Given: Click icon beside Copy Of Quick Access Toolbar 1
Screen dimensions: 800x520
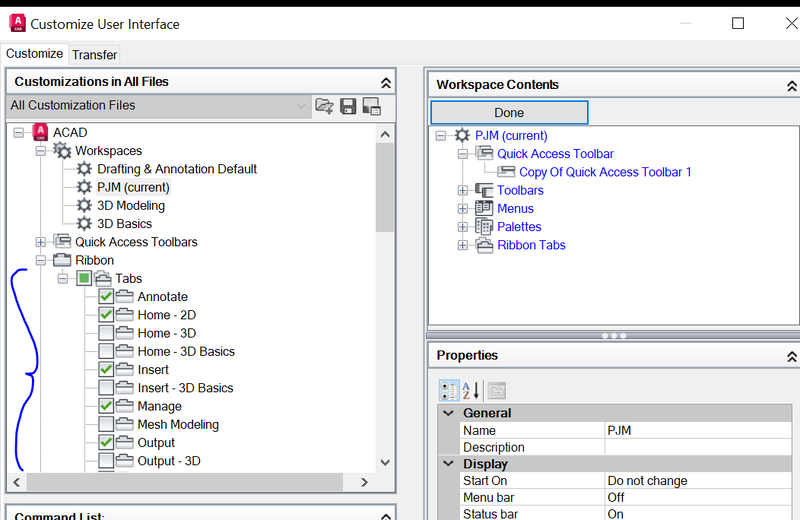Looking at the screenshot, I should pyautogui.click(x=506, y=171).
